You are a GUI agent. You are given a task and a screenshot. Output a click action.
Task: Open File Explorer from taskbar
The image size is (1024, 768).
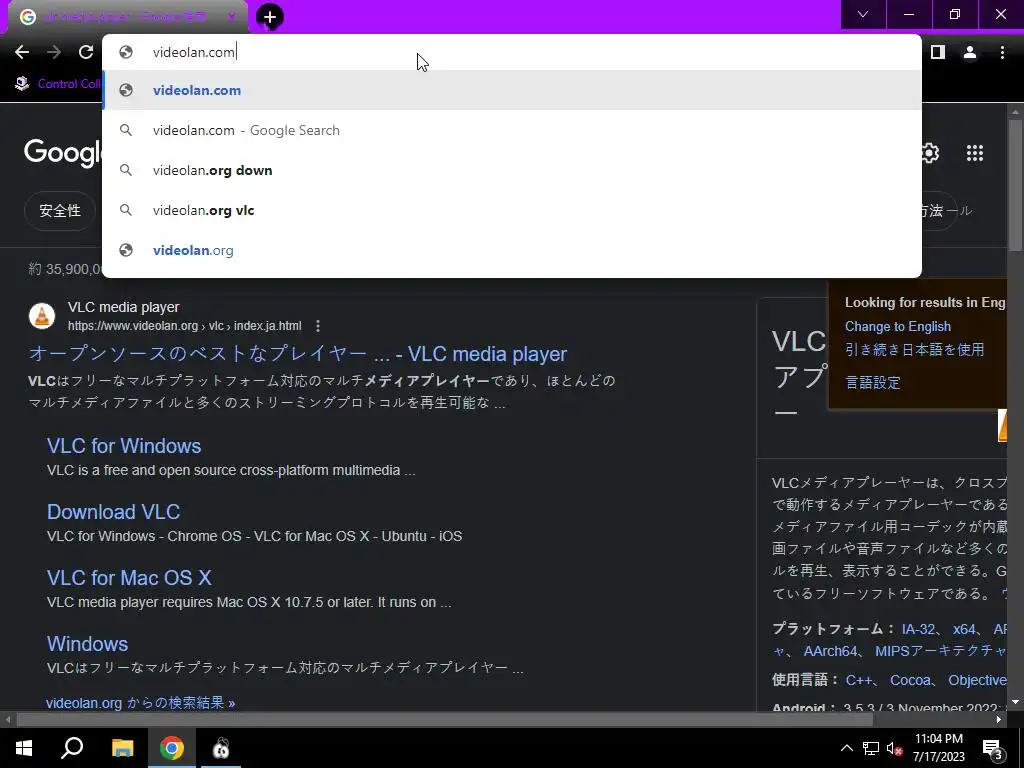[x=122, y=748]
